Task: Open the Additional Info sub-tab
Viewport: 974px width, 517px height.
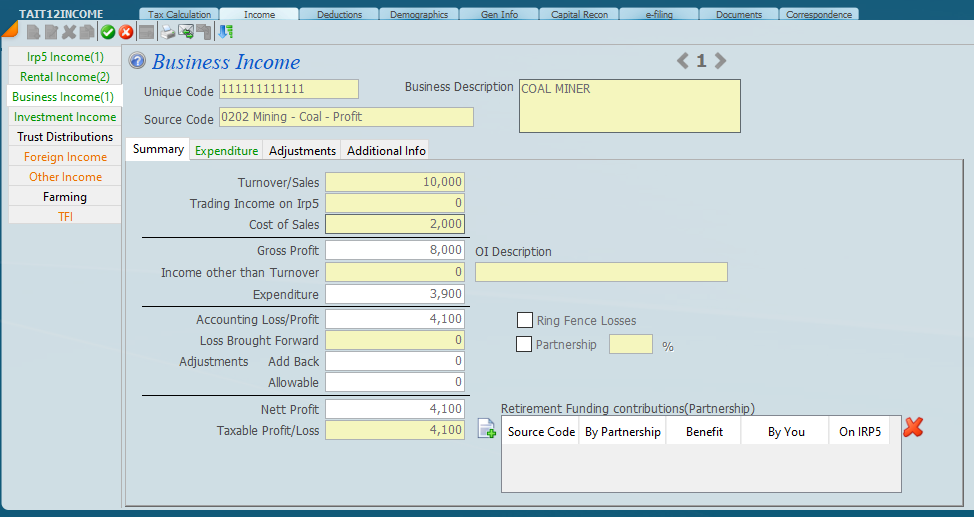Action: tap(386, 150)
